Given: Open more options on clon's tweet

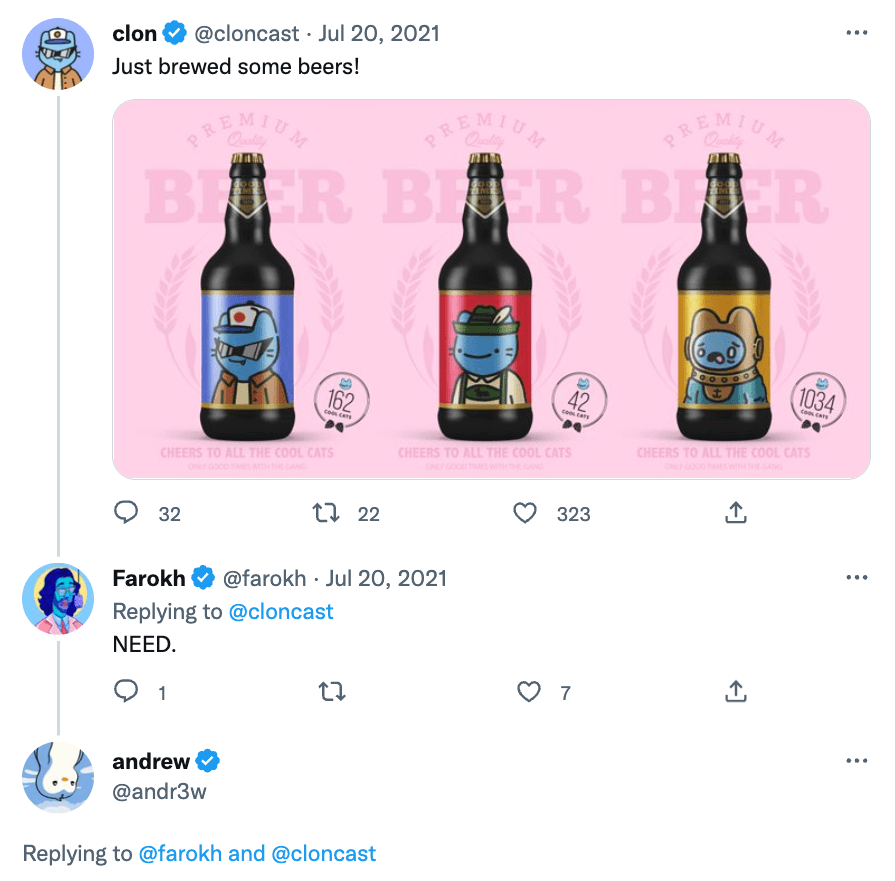Looking at the screenshot, I should point(856,33).
